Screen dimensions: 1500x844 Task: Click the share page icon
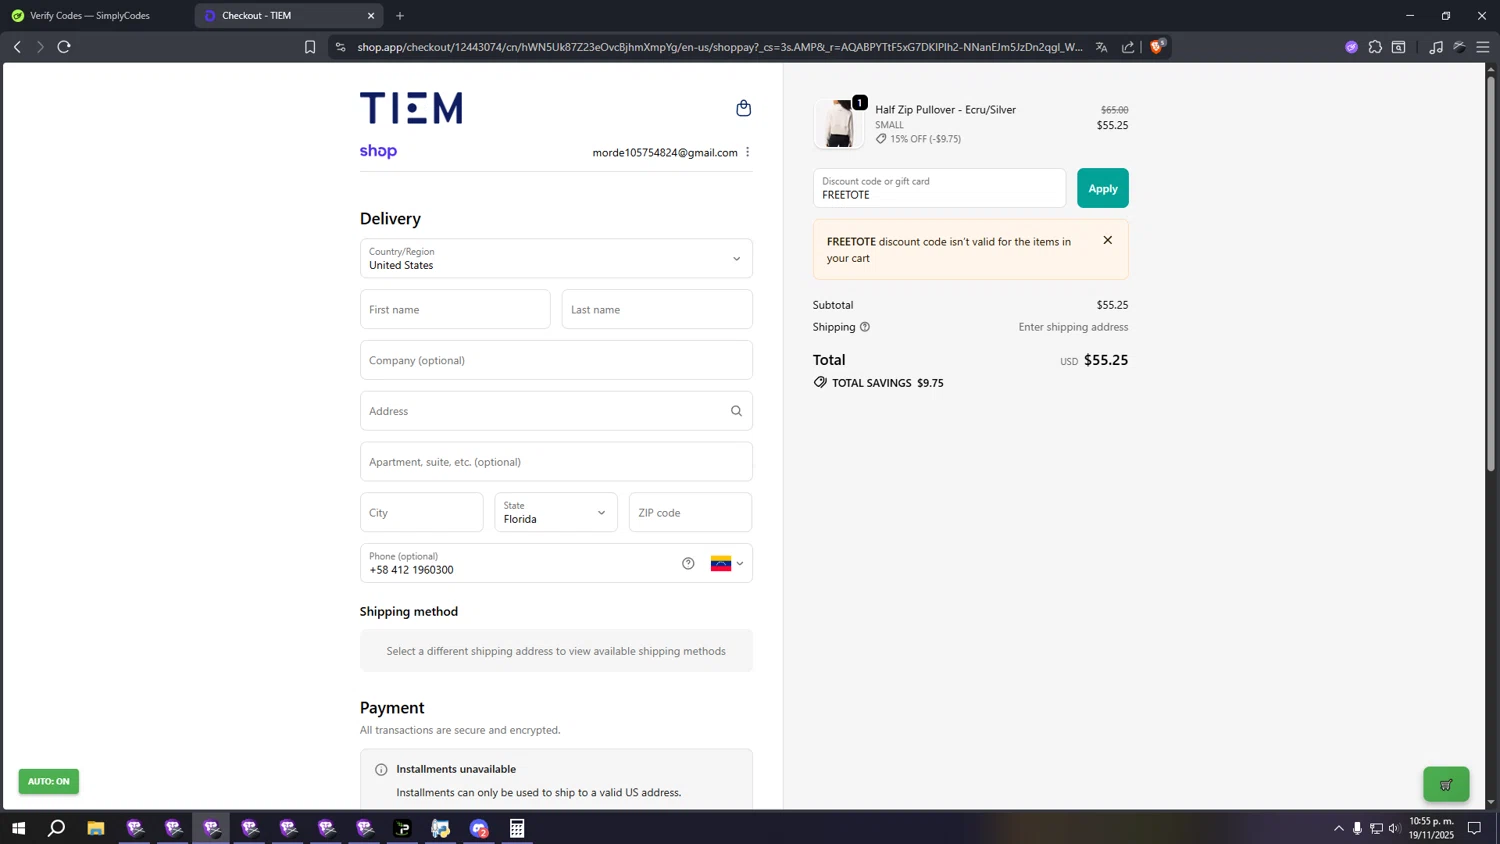tap(1128, 47)
